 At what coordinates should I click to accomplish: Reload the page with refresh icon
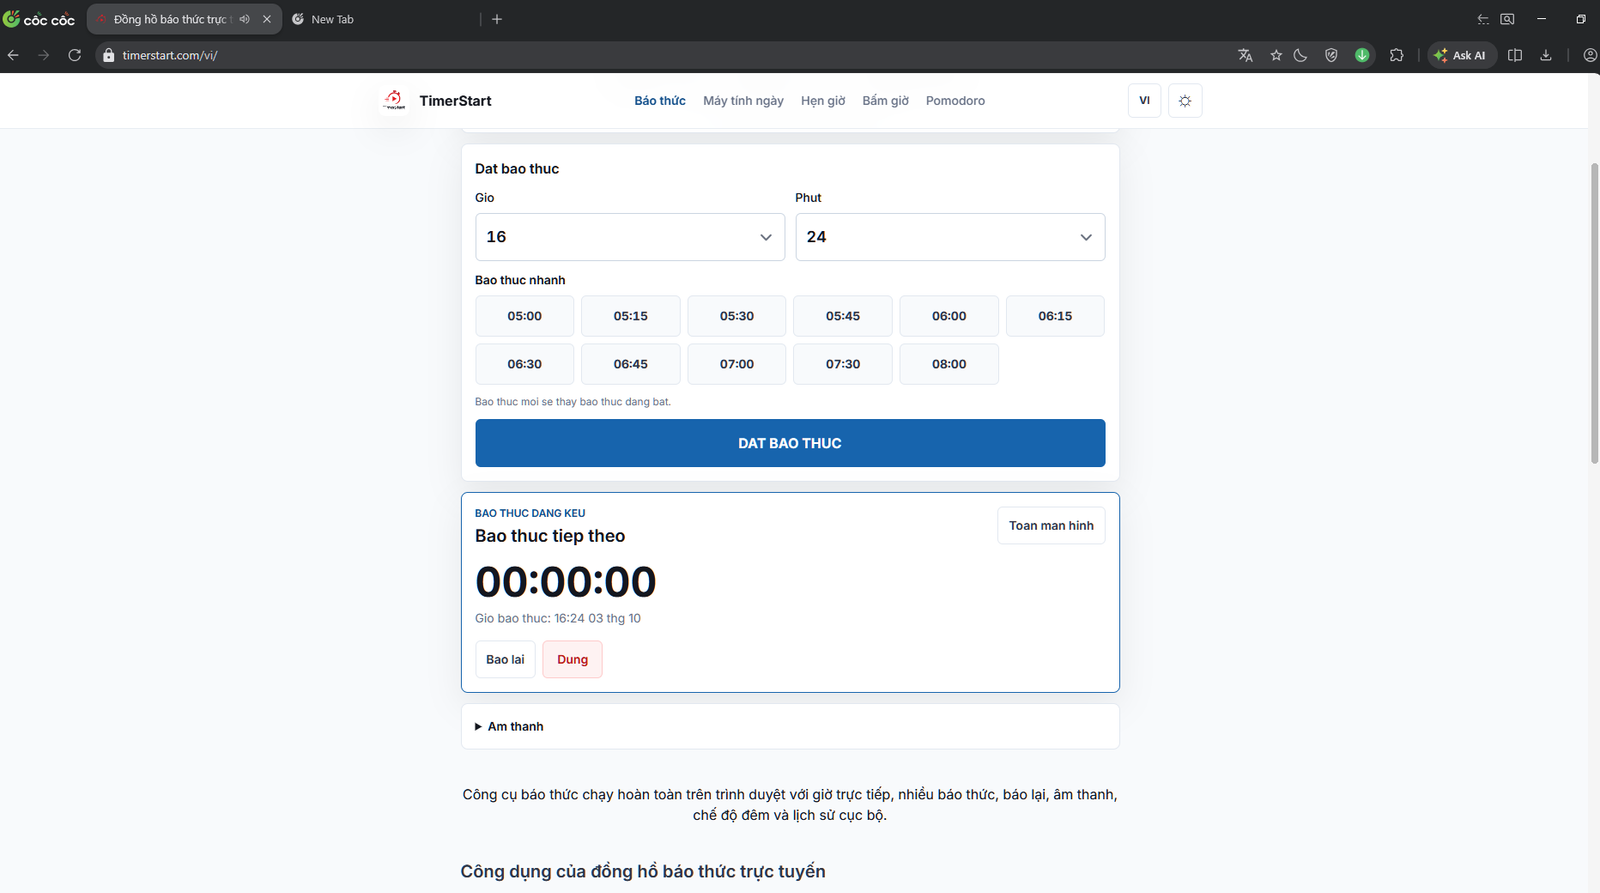pyautogui.click(x=74, y=55)
